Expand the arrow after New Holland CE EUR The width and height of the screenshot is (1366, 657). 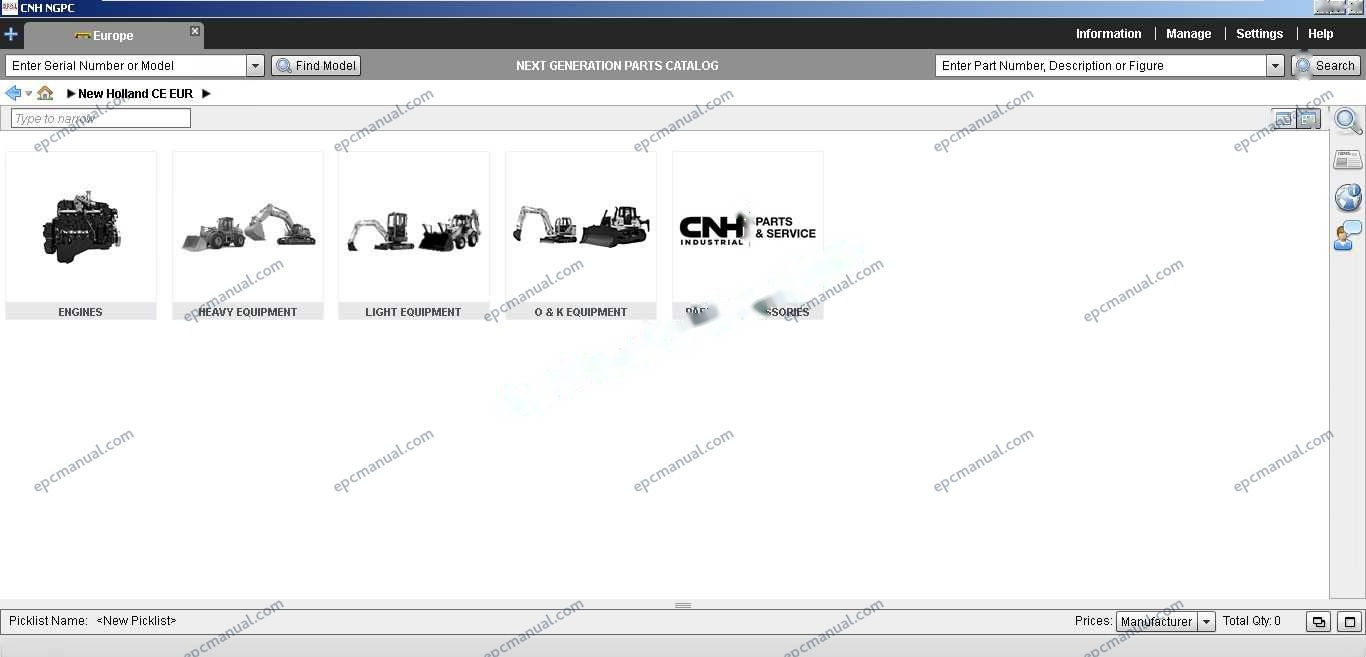pyautogui.click(x=206, y=94)
